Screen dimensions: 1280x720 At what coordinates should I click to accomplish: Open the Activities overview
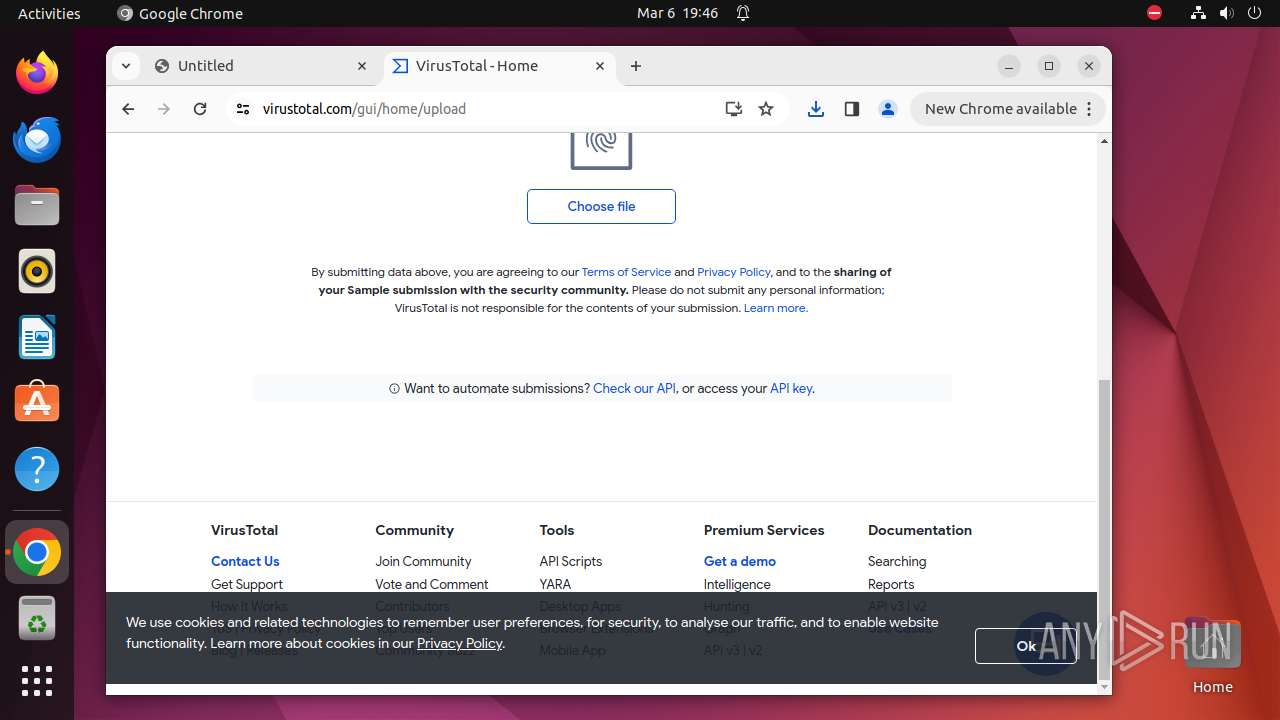pos(49,13)
